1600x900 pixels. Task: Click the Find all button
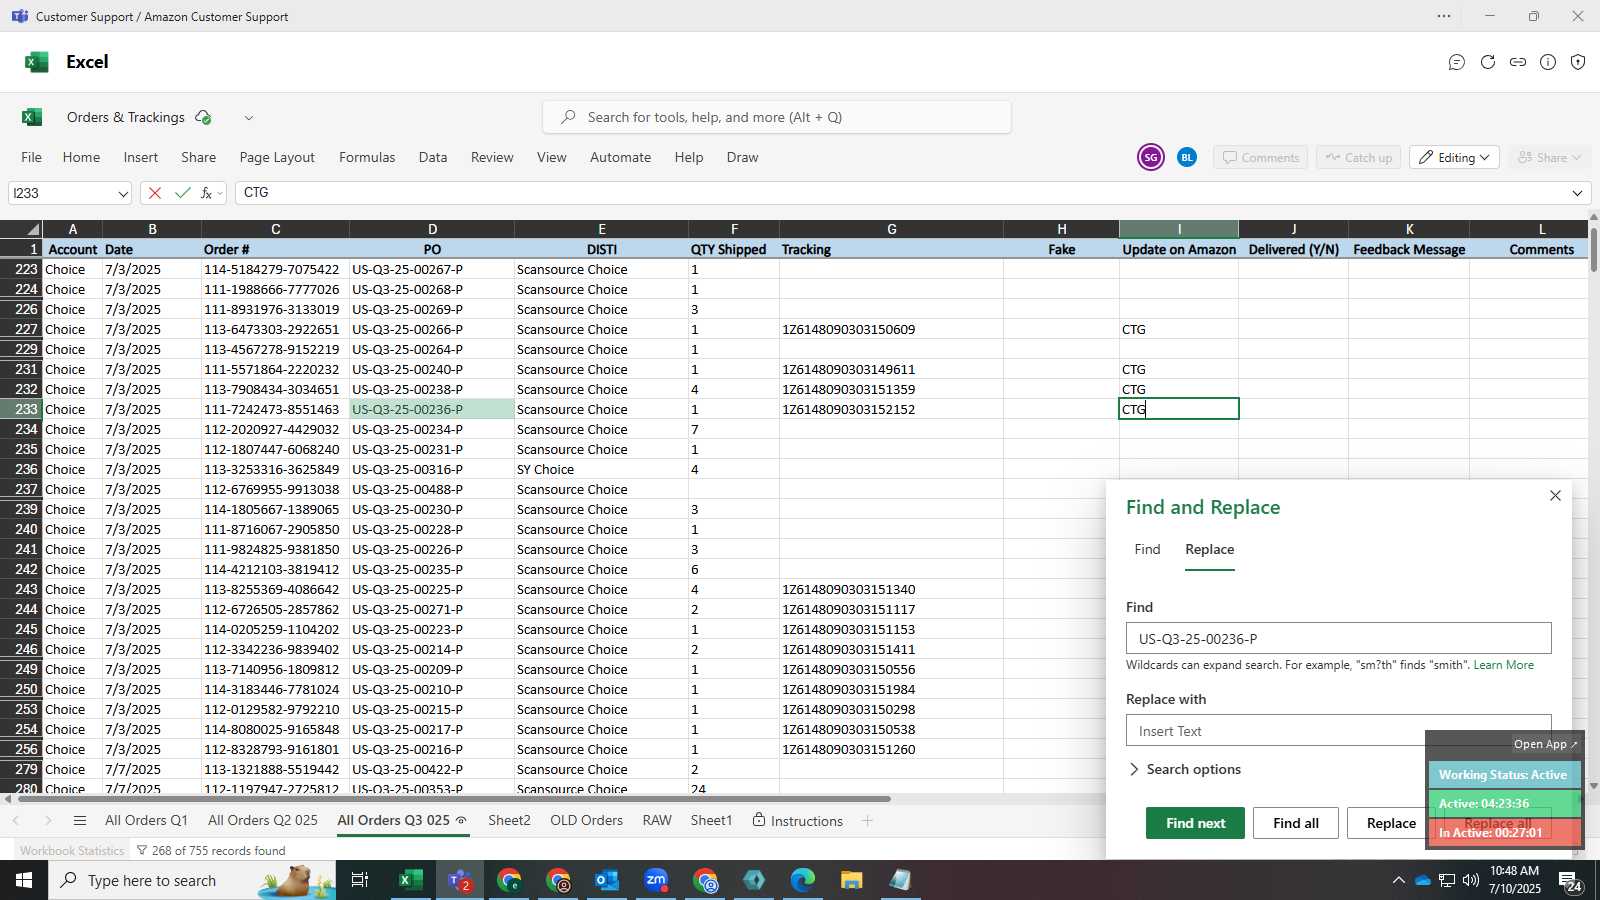pyautogui.click(x=1296, y=823)
